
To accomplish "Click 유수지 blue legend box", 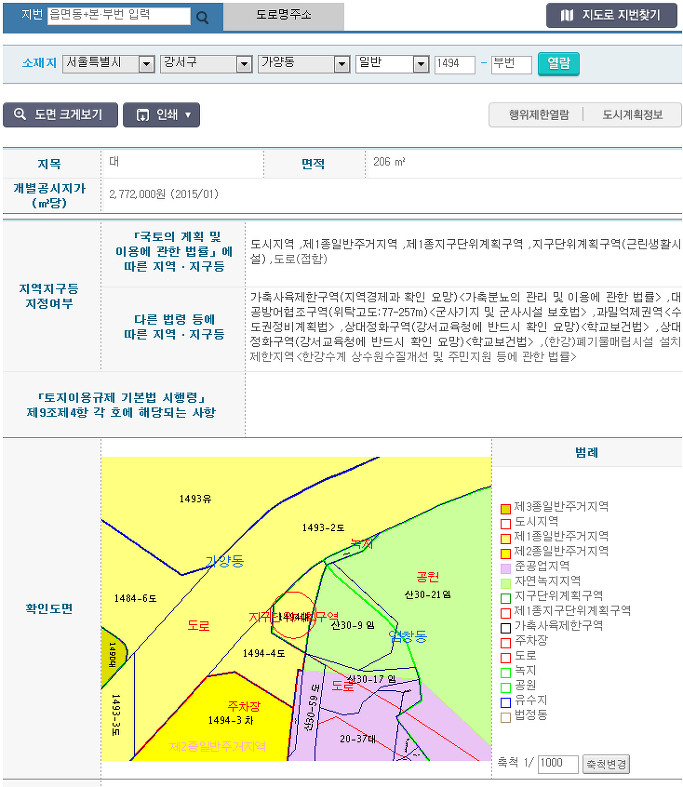I will (x=505, y=702).
